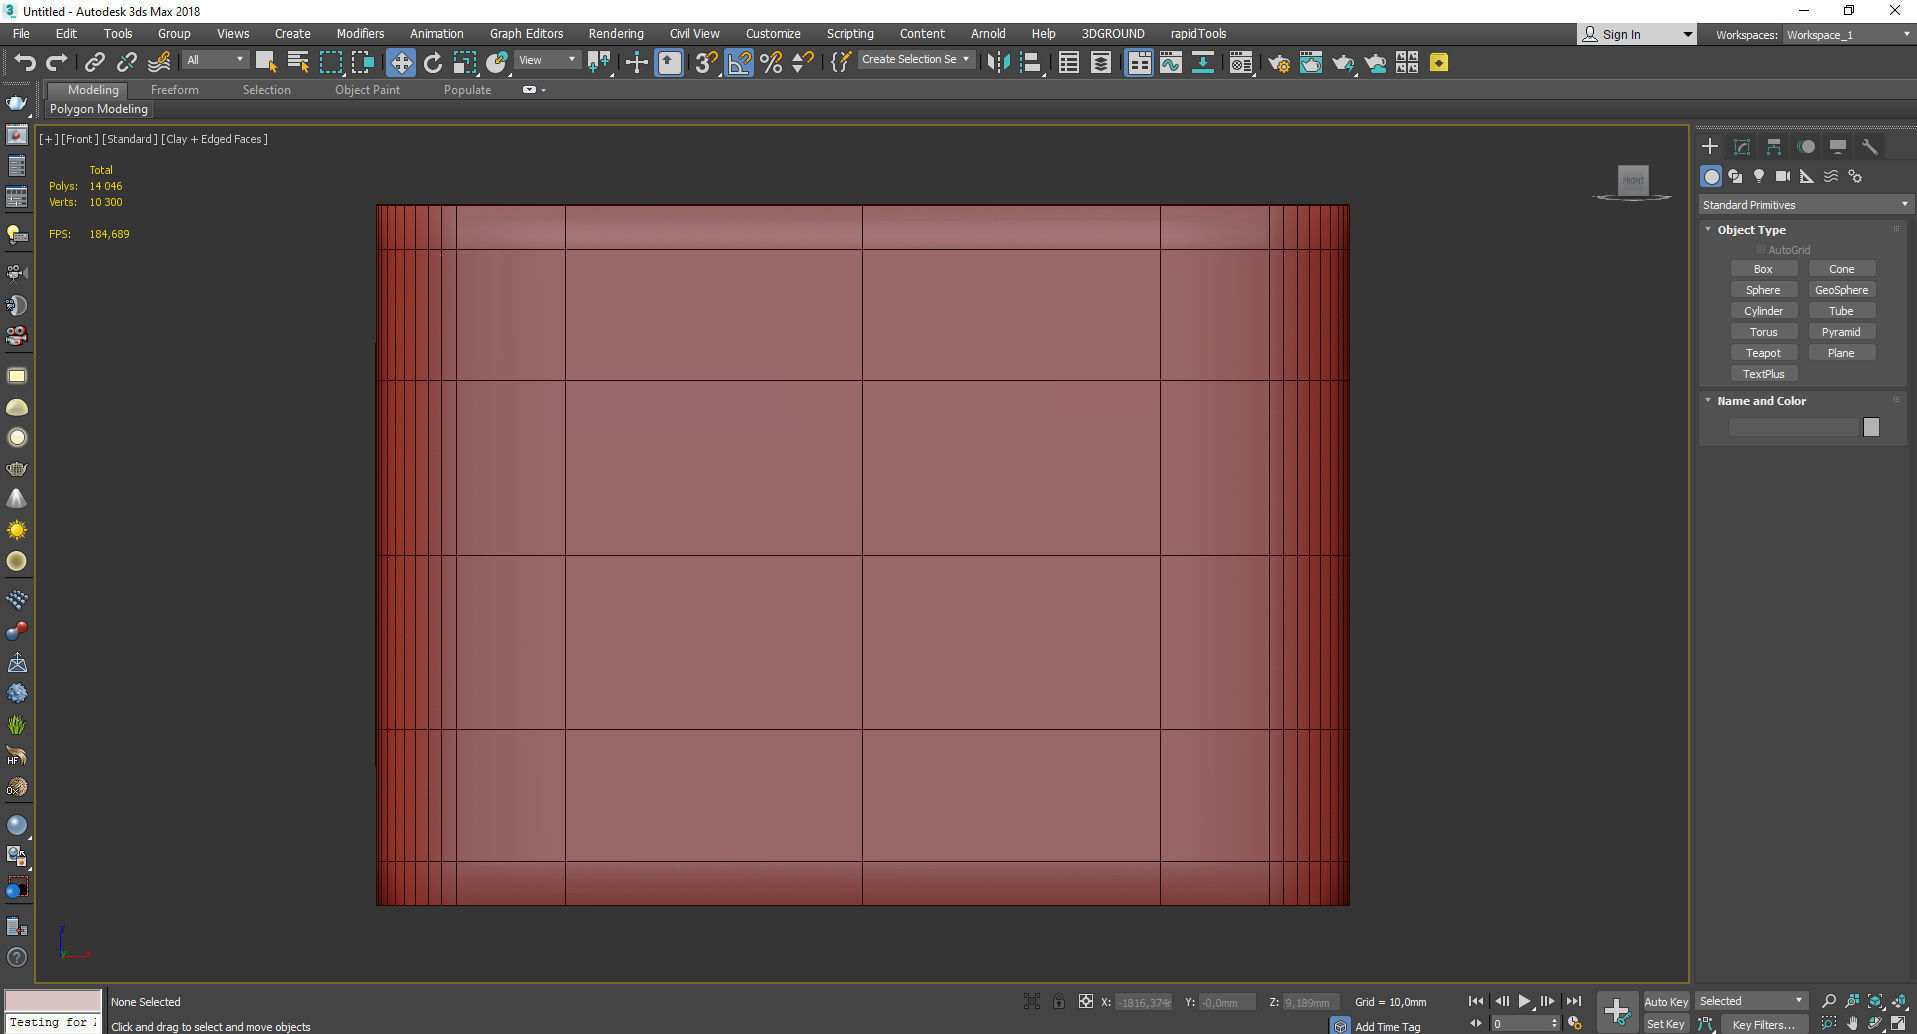Click the Polygon Modeling ribbon button

[99, 109]
